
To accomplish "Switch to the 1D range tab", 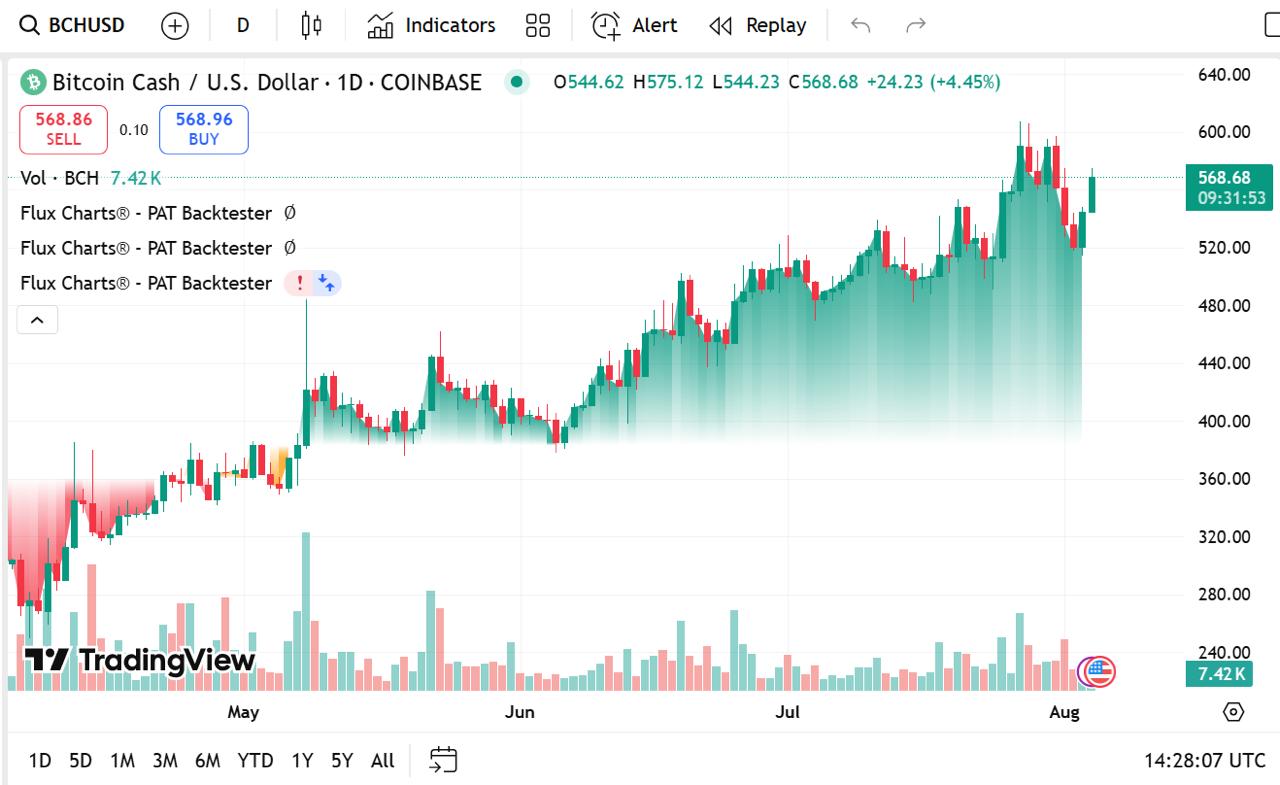I will (40, 760).
